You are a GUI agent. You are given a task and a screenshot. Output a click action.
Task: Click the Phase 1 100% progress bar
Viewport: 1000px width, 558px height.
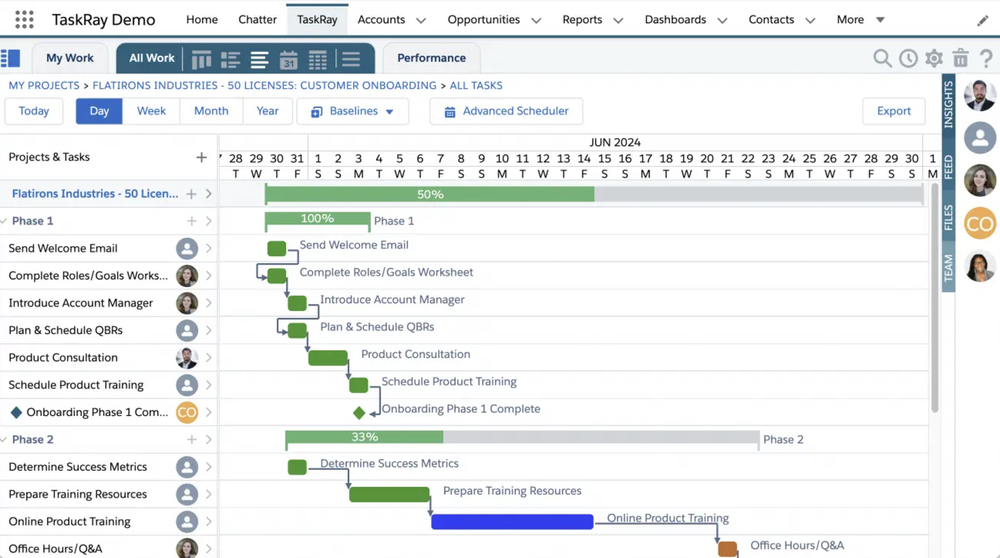(x=318, y=219)
